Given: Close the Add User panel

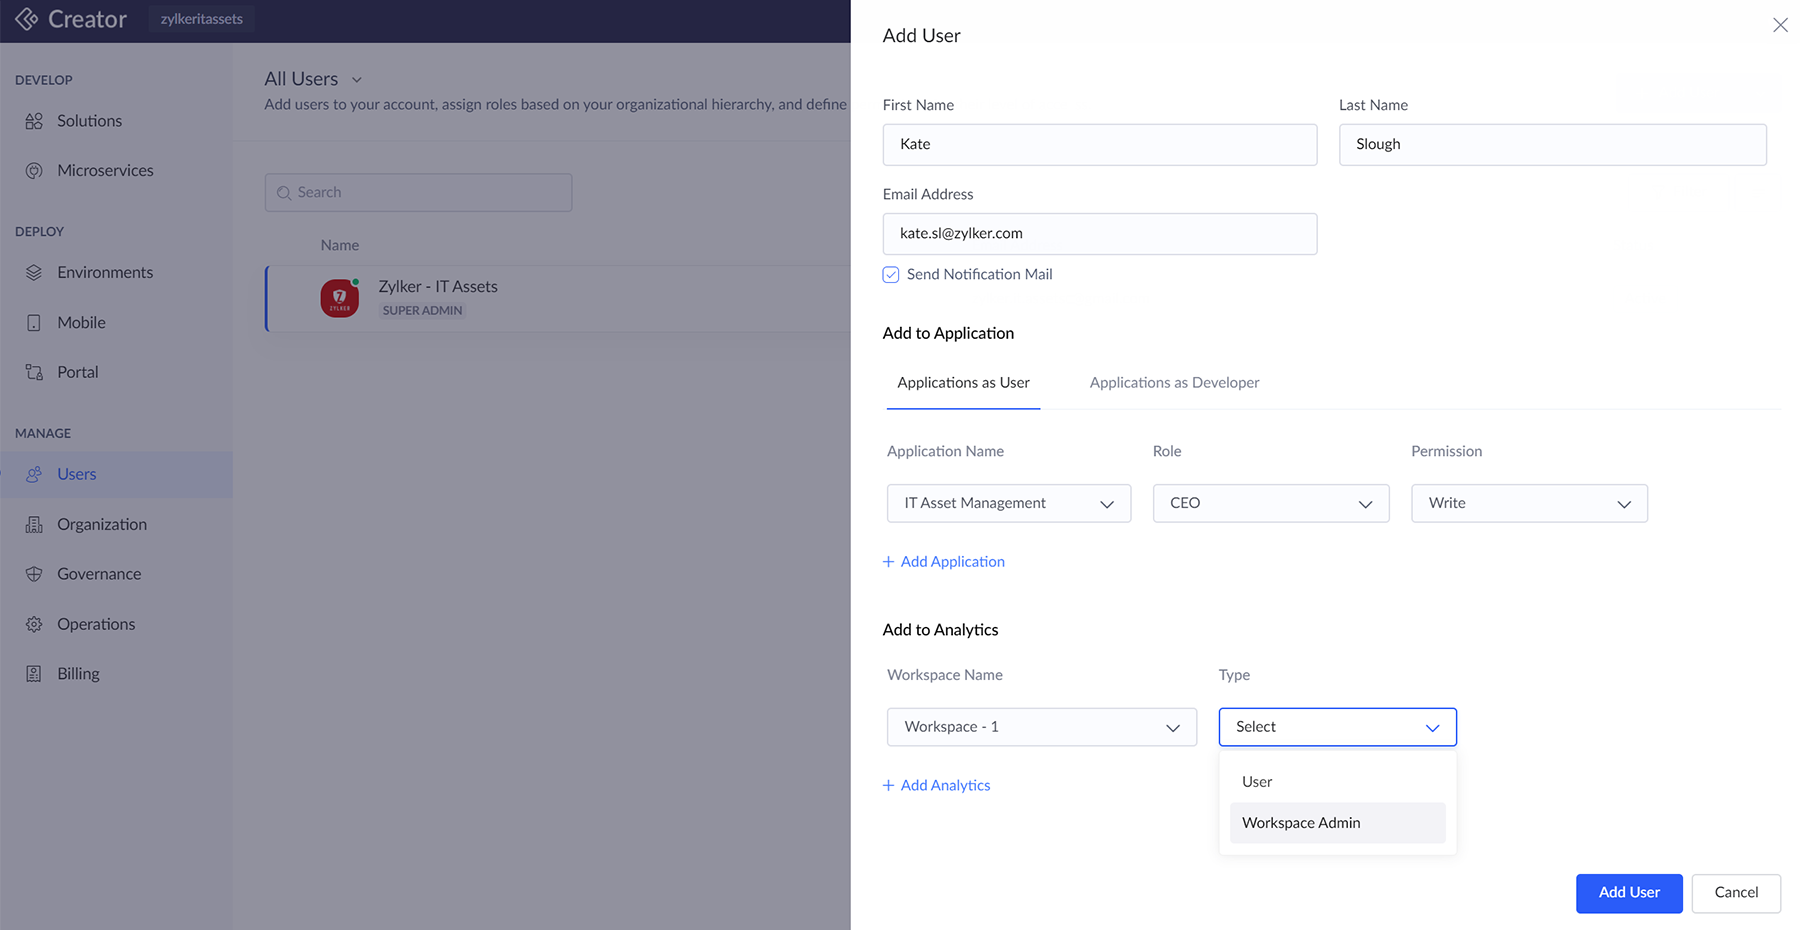Looking at the screenshot, I should (x=1780, y=25).
